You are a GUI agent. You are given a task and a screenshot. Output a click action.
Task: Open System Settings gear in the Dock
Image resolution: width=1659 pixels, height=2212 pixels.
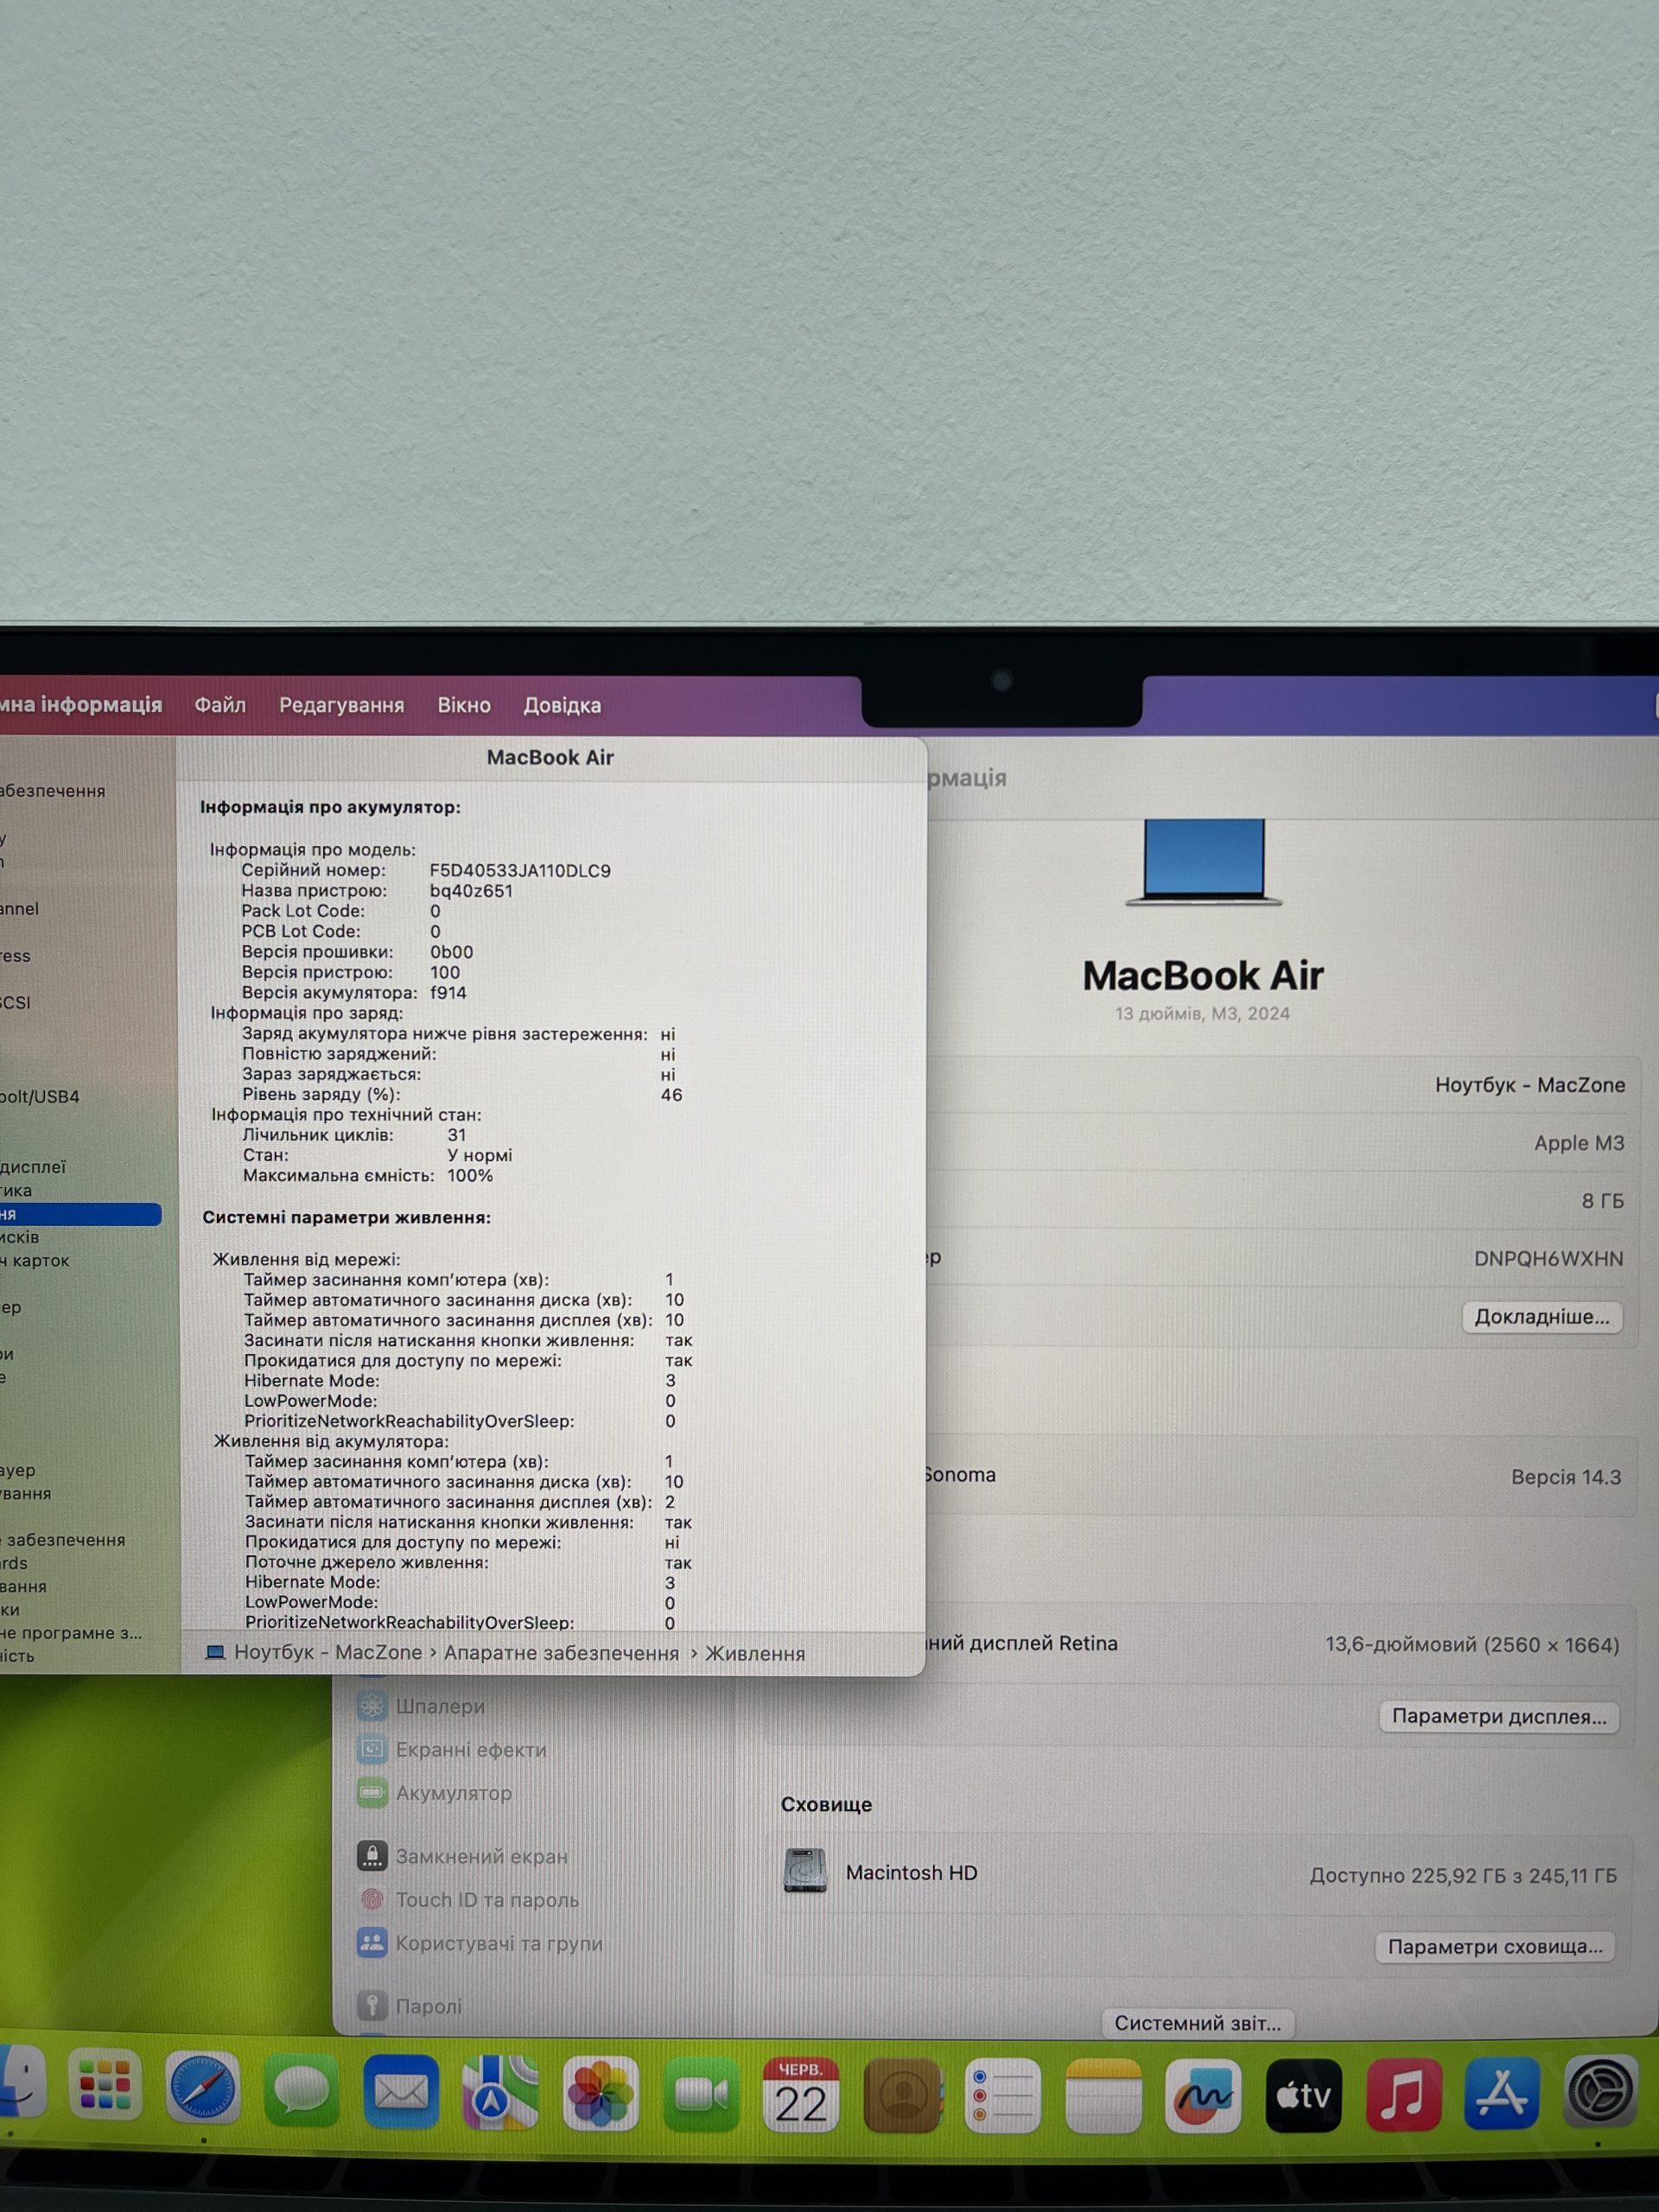(1600, 2091)
